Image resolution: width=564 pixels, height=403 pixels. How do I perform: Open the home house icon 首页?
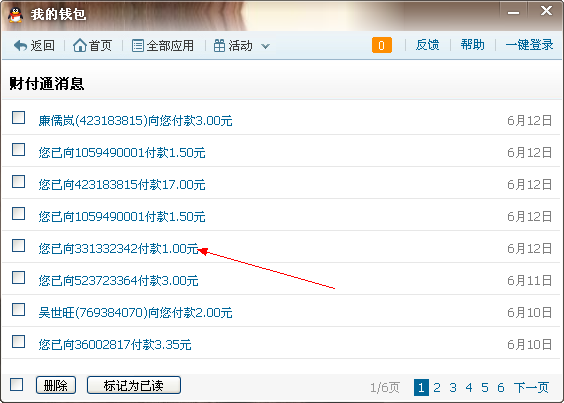(x=79, y=45)
